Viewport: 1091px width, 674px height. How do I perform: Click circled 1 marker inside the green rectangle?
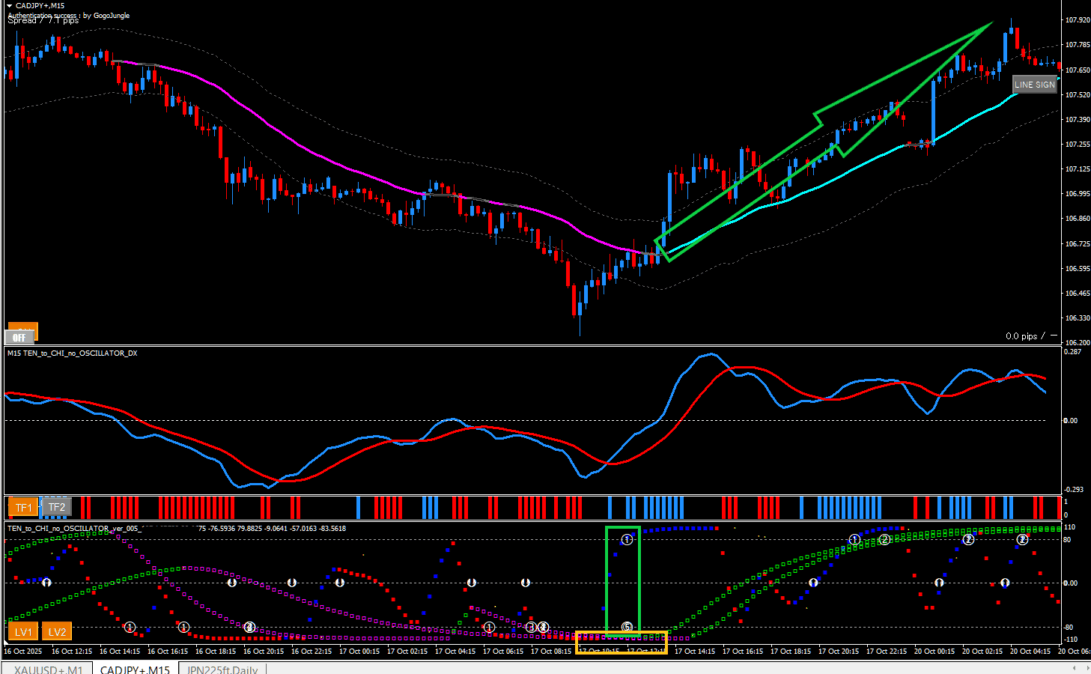(627, 540)
